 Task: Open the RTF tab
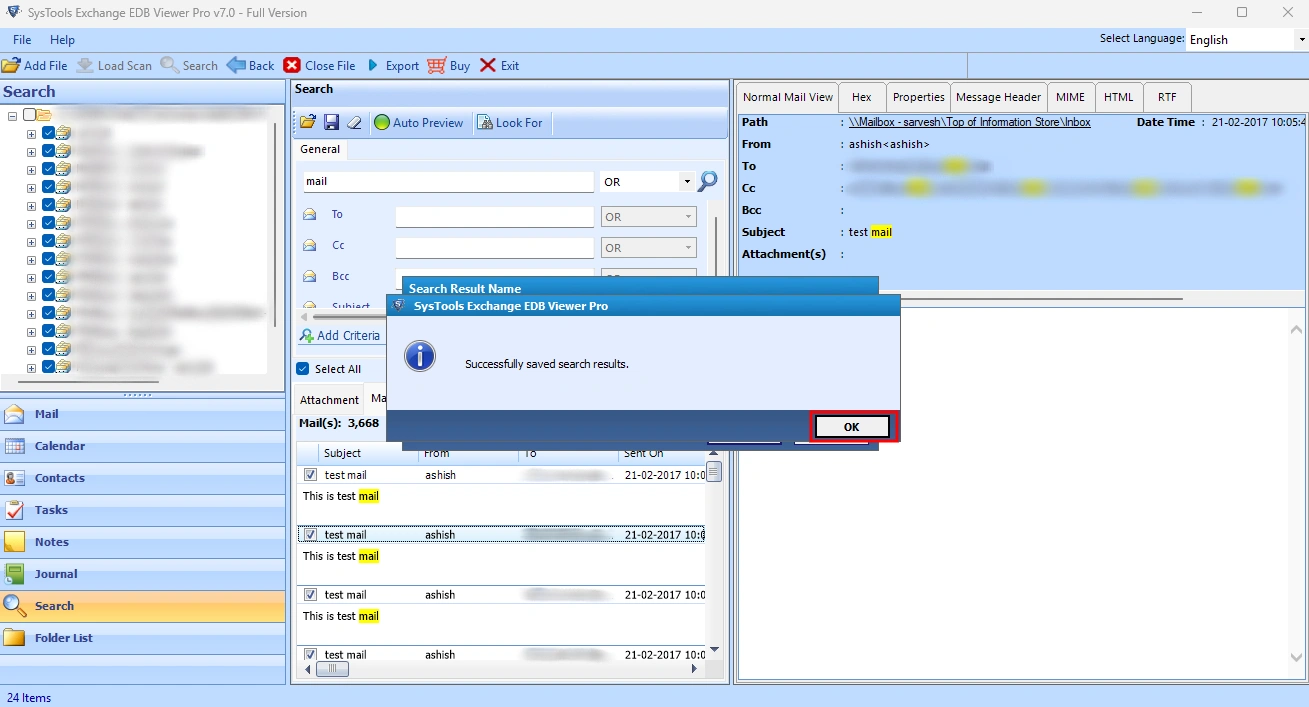click(1167, 97)
